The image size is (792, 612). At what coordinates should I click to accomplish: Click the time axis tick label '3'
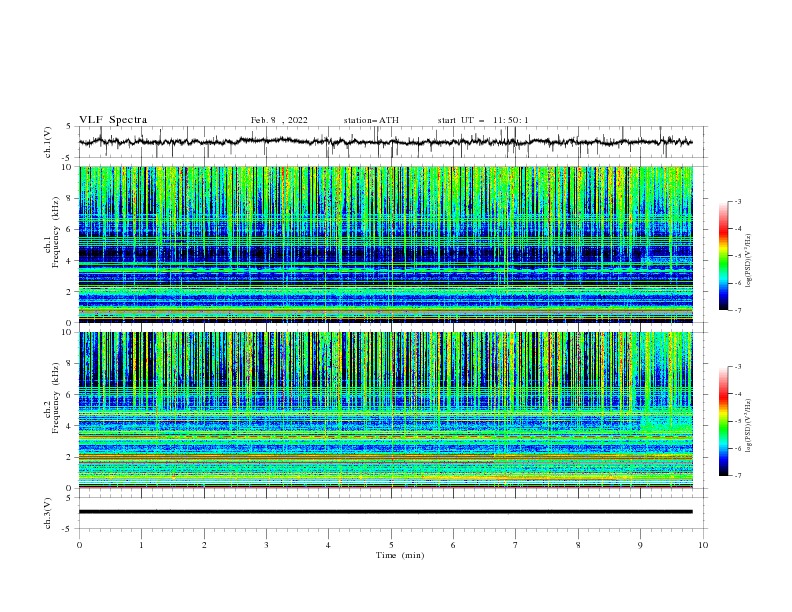(x=266, y=545)
